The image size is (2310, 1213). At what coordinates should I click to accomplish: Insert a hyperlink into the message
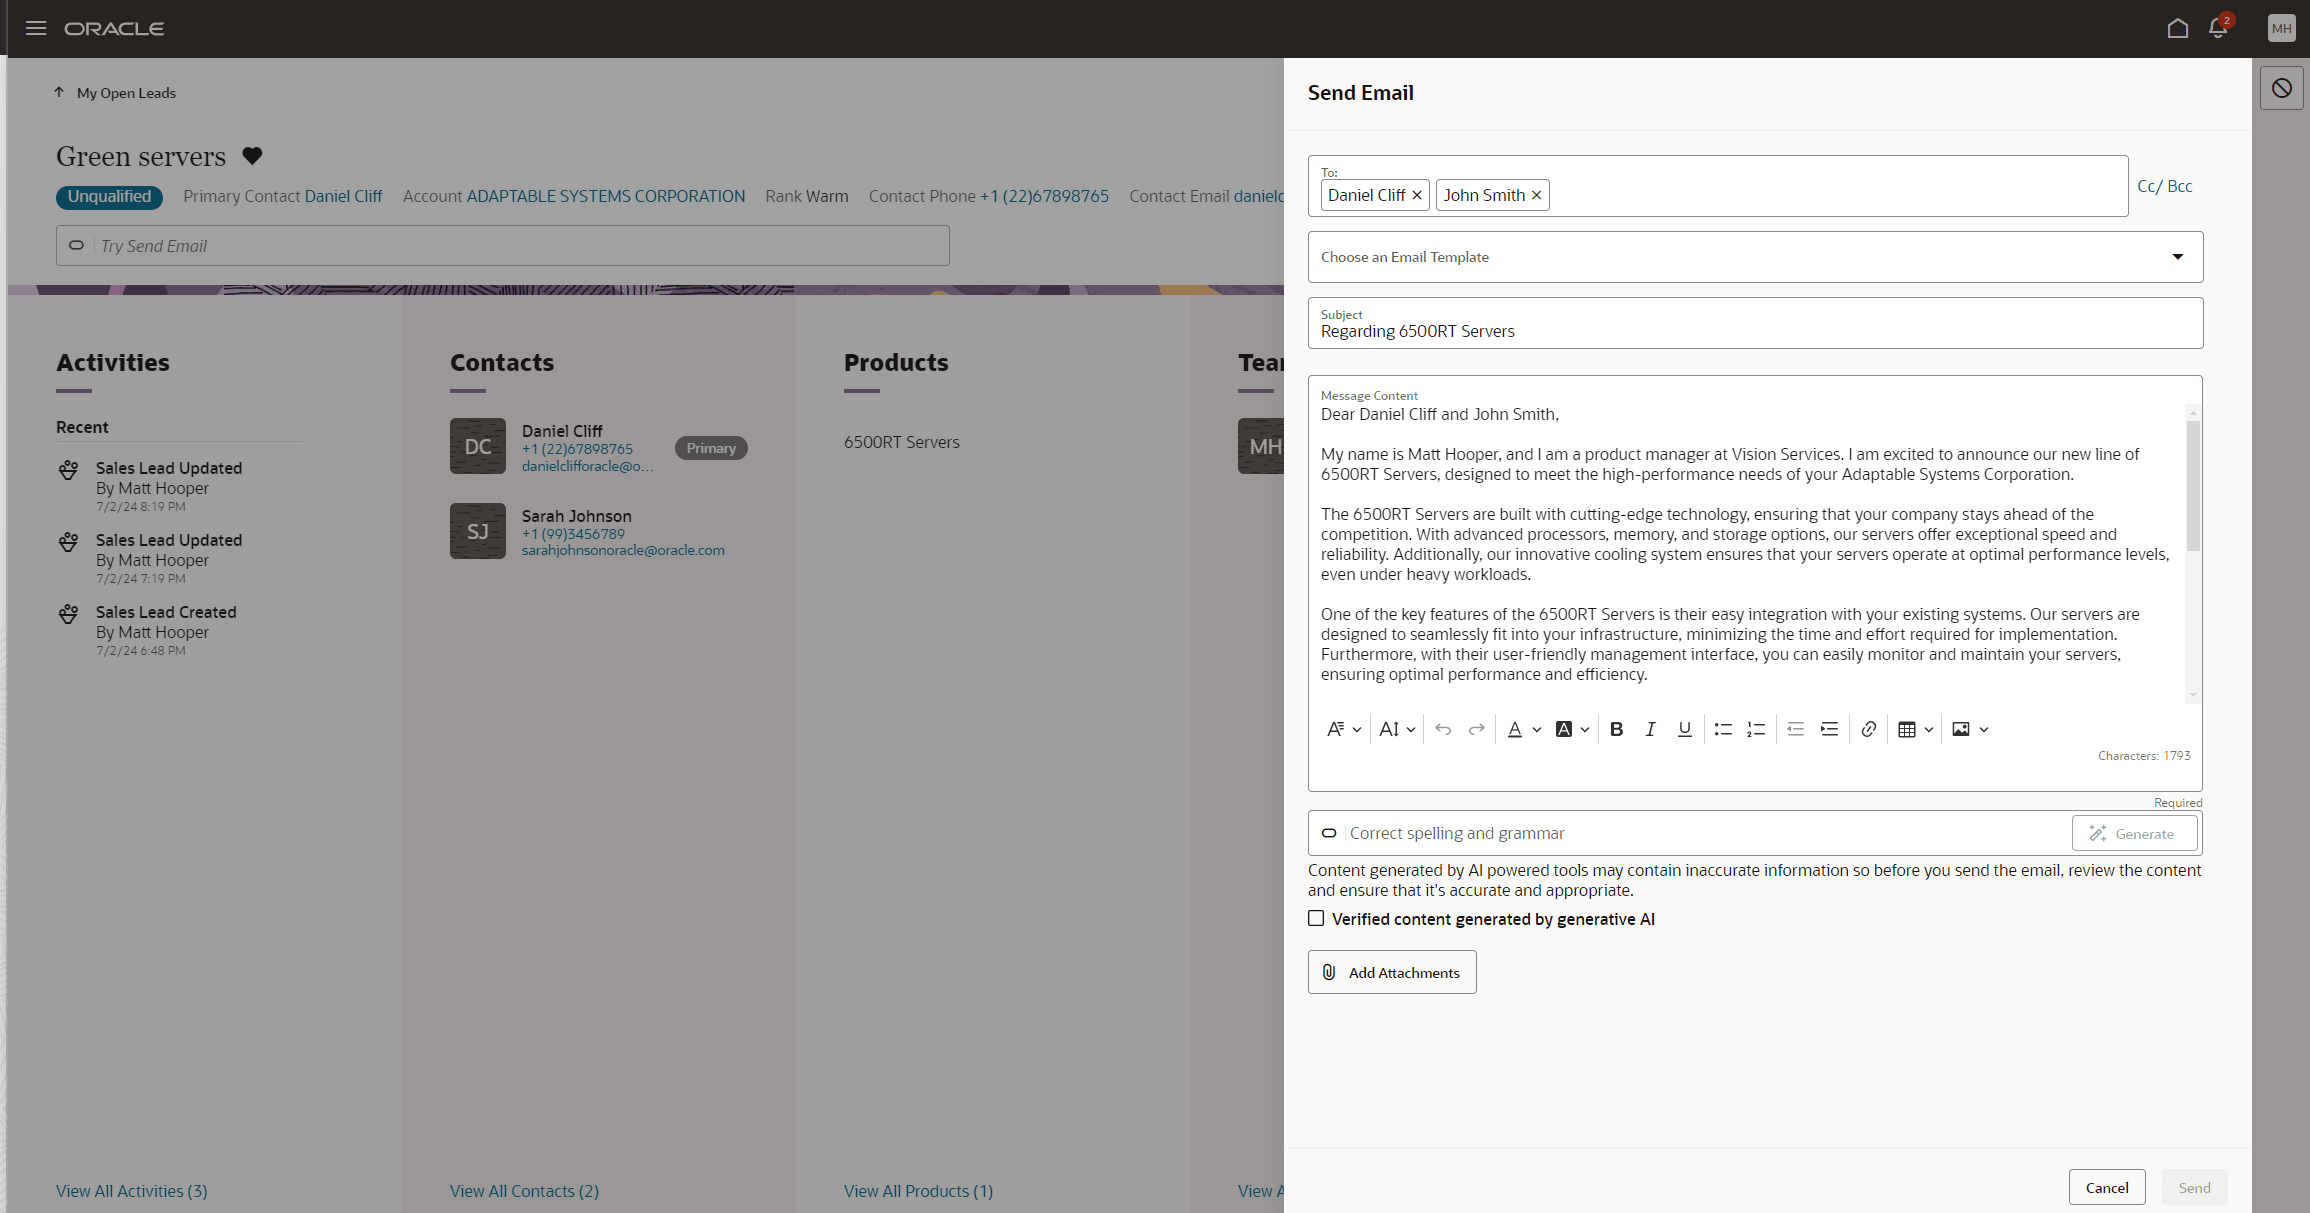point(1868,729)
